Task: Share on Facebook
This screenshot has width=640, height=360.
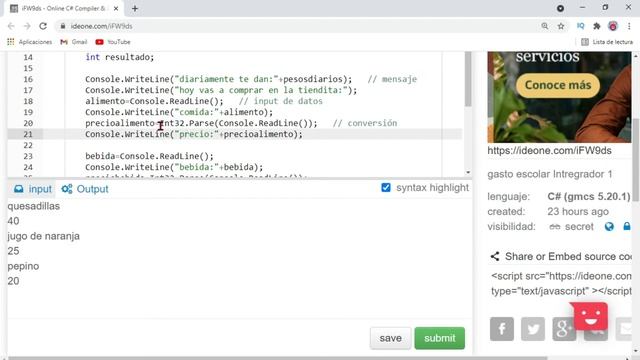Action: [x=502, y=329]
